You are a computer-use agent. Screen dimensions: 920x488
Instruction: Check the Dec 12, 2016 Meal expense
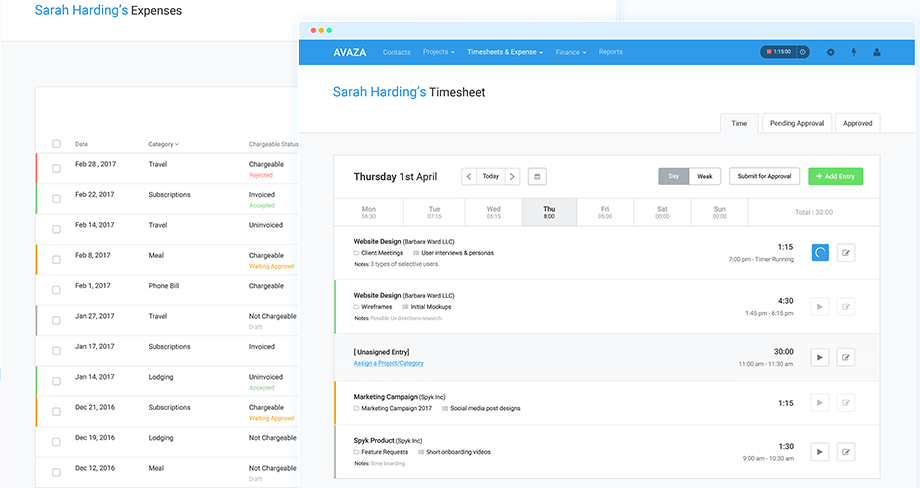(56, 472)
